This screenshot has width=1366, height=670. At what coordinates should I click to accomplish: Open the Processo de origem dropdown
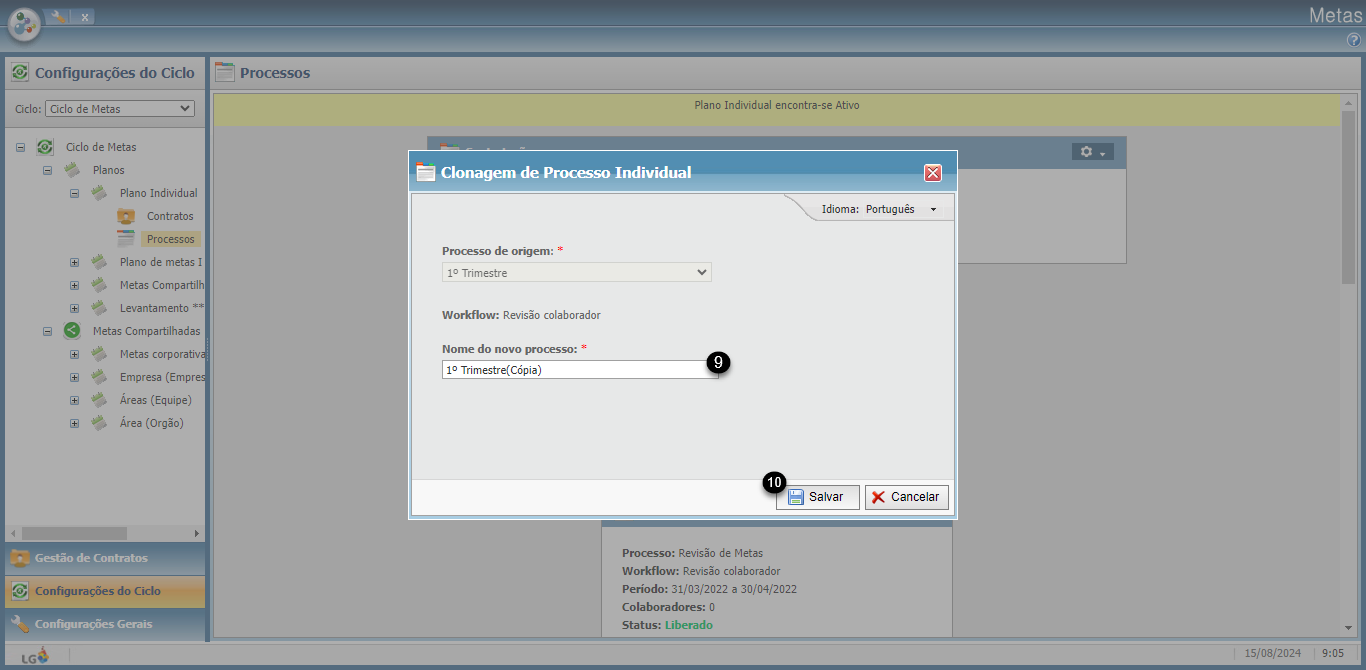[x=577, y=272]
